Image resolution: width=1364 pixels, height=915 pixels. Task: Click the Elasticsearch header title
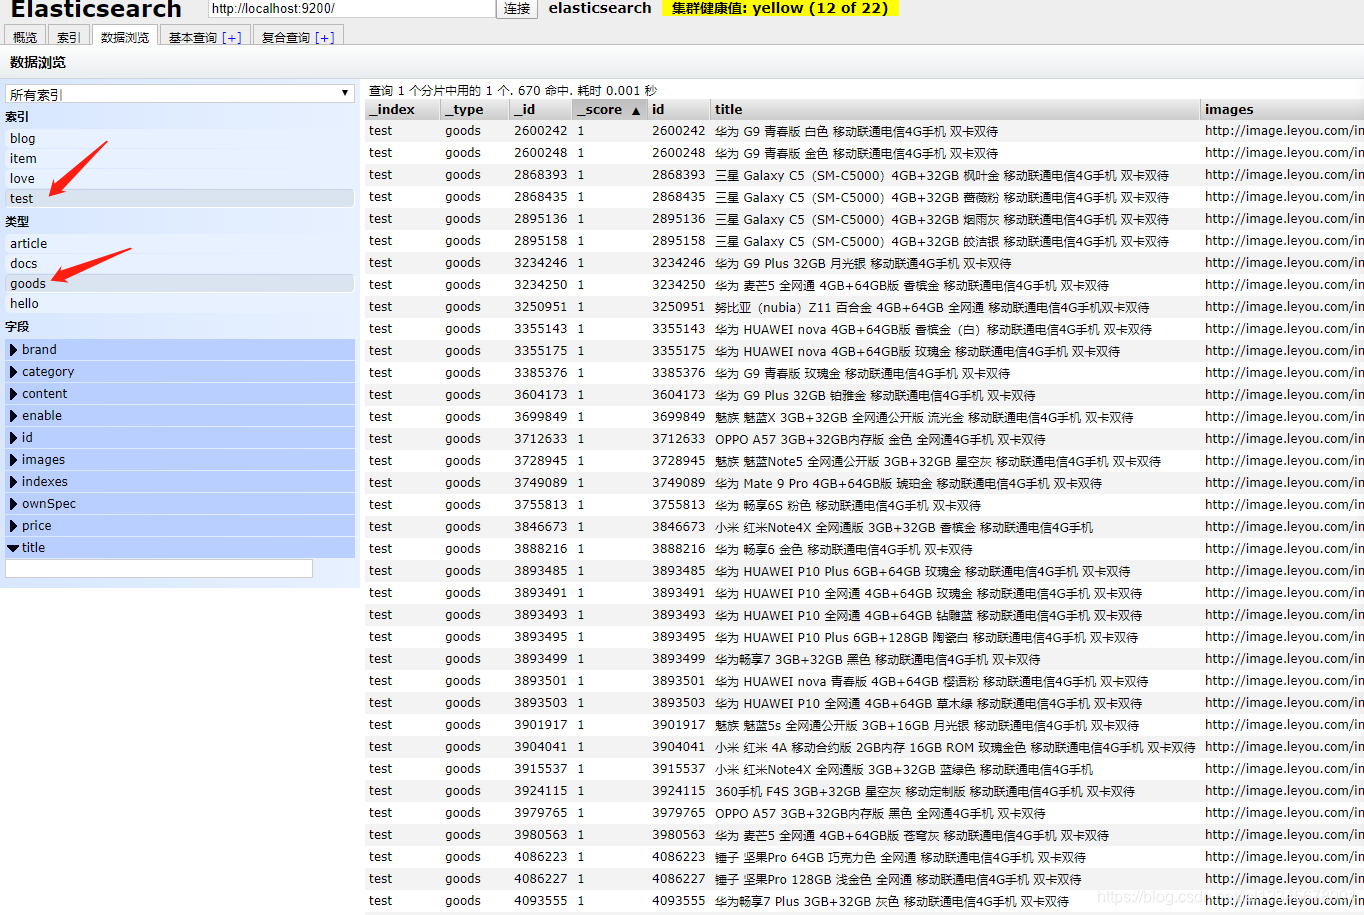96,9
